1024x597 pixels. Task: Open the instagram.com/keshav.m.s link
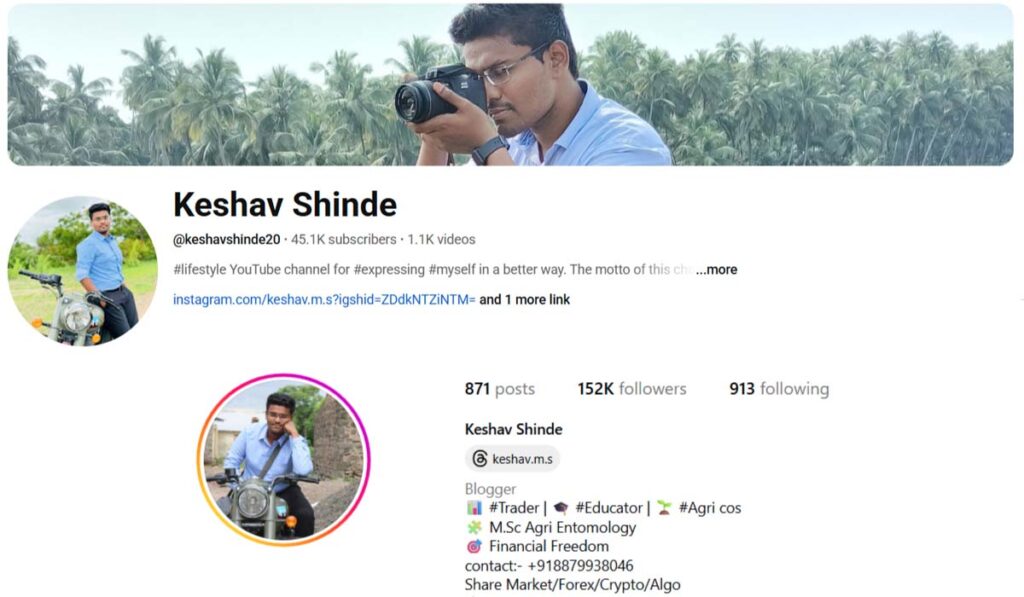pyautogui.click(x=324, y=300)
